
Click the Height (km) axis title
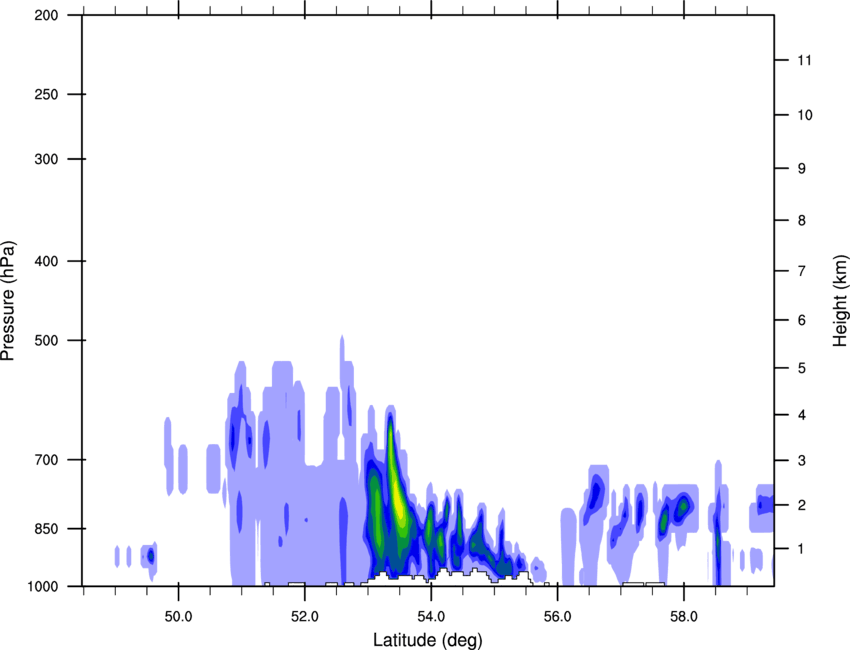840,301
